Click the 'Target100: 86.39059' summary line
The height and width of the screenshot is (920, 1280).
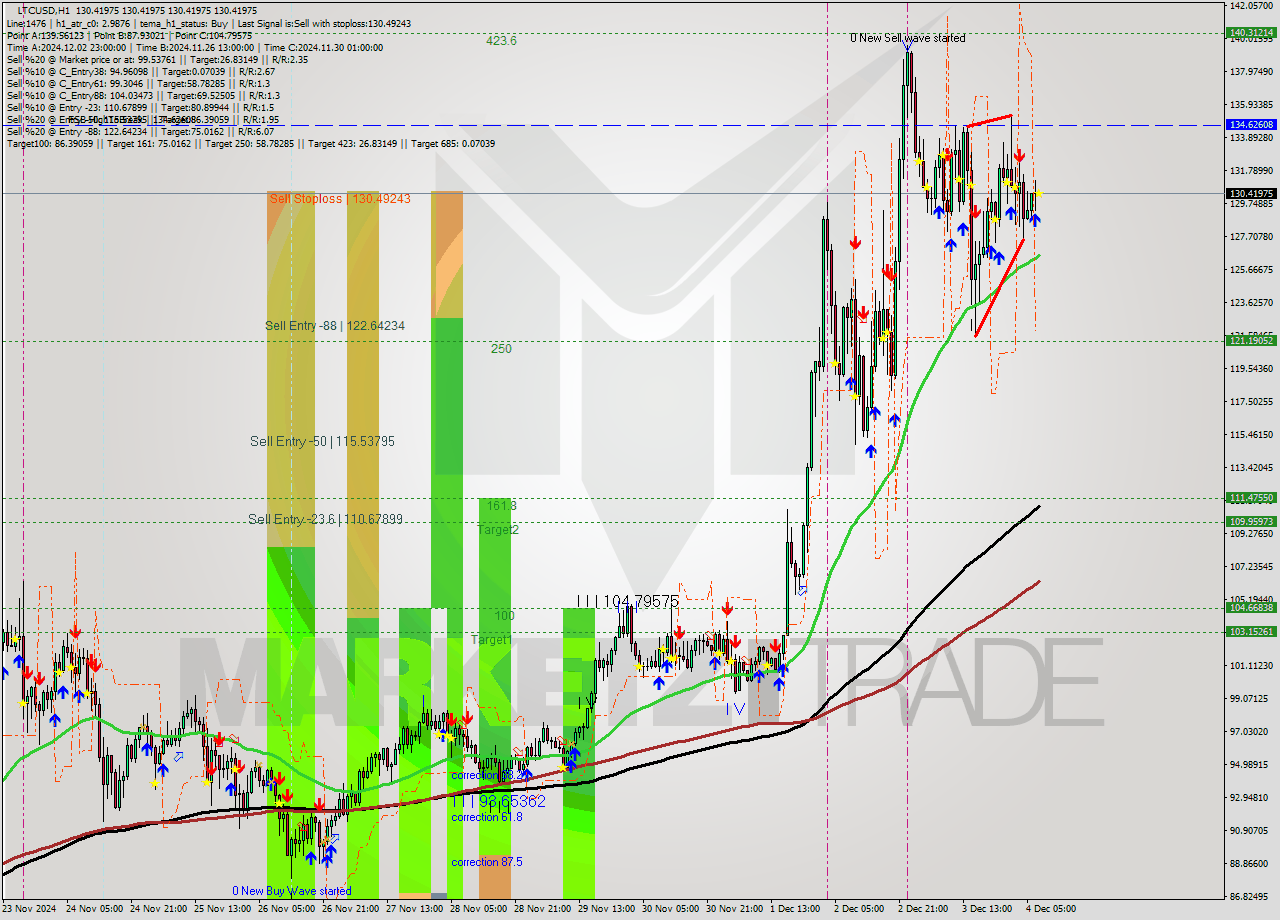coord(250,143)
